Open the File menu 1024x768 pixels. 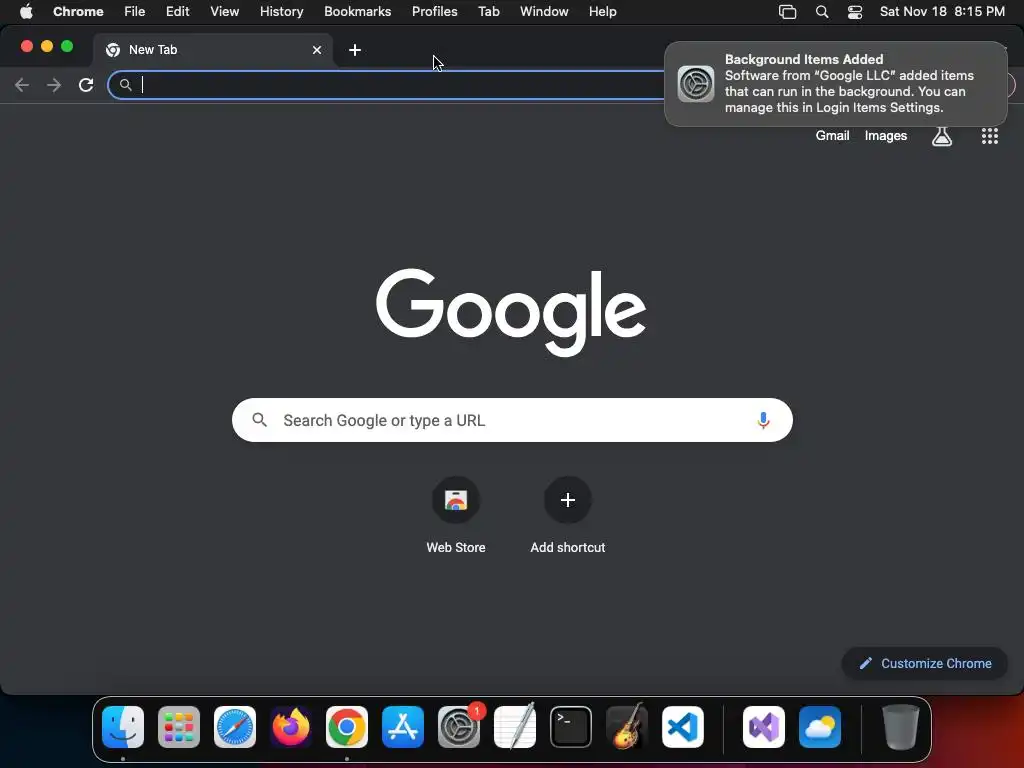point(135,11)
